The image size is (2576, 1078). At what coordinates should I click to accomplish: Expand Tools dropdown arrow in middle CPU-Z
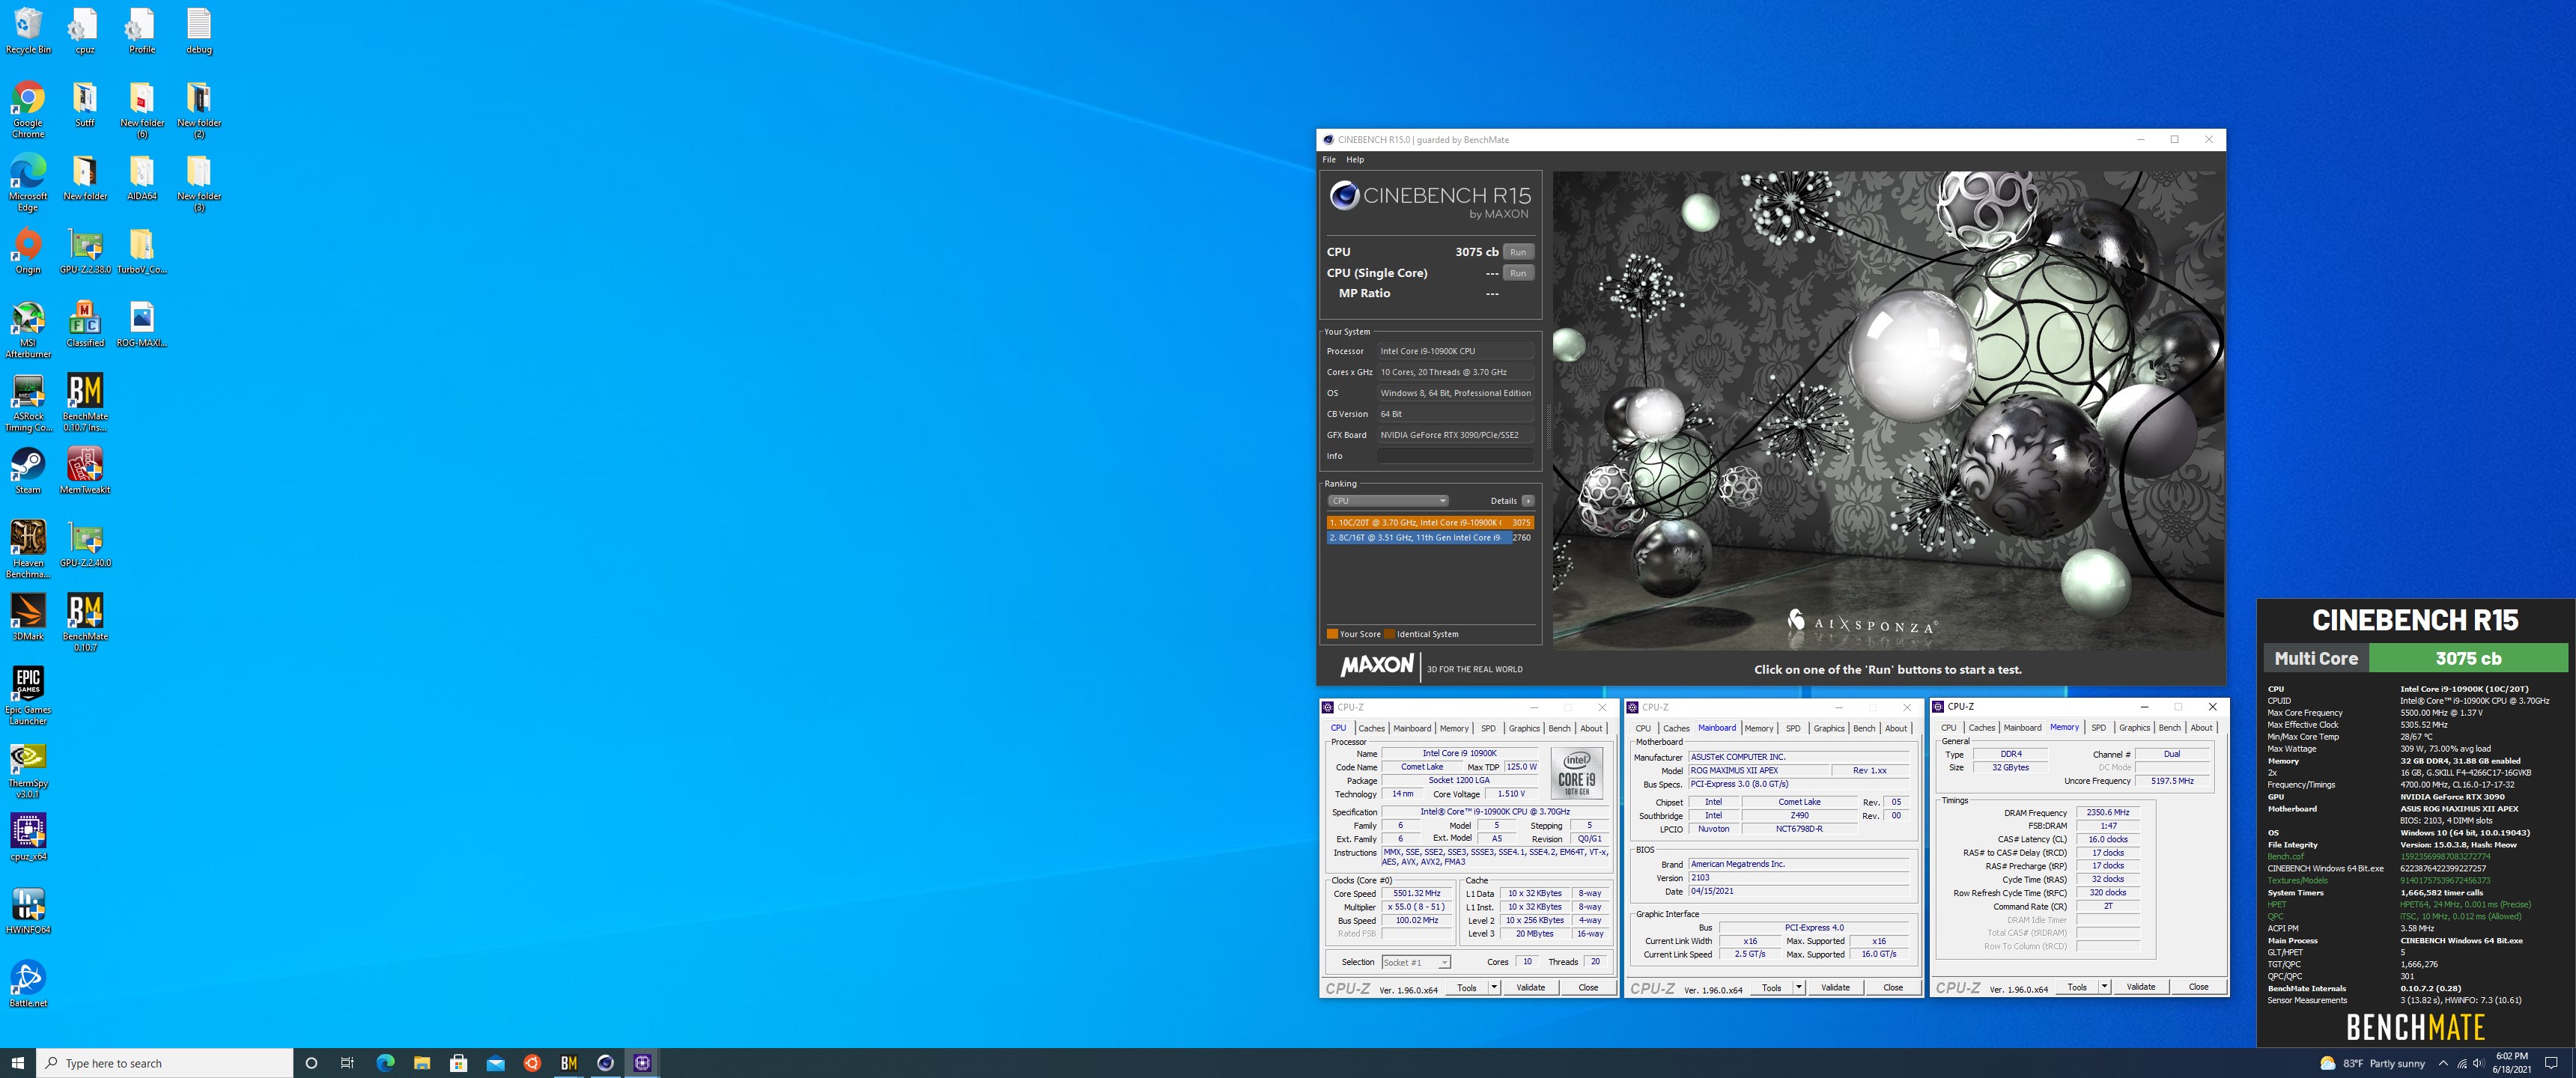point(1799,988)
